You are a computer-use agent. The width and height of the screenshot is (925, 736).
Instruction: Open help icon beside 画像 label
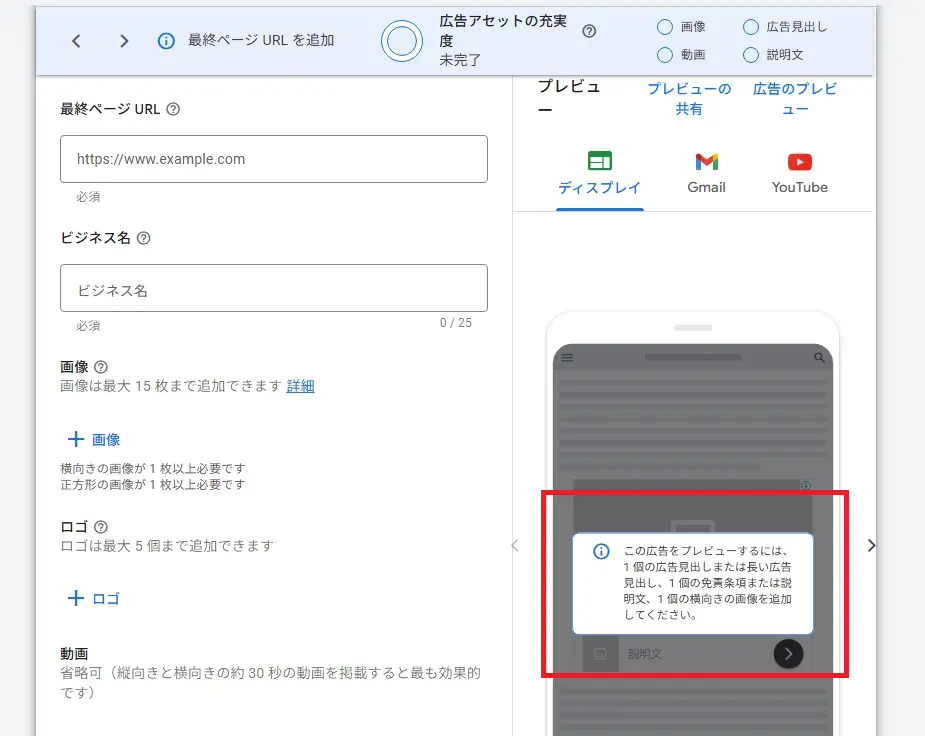[101, 367]
